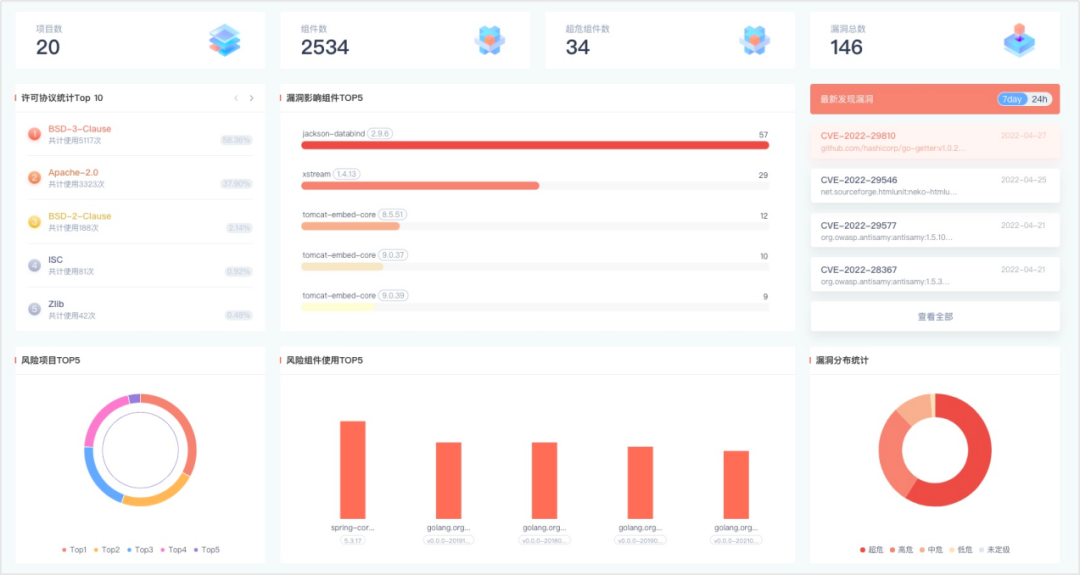Switch latest vulnerabilities to 24h

pos(1040,99)
